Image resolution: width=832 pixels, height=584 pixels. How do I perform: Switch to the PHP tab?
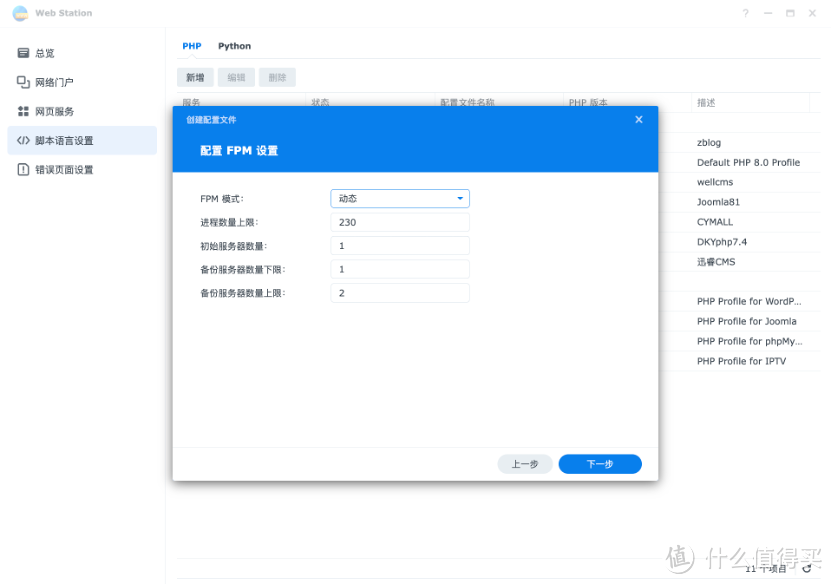pyautogui.click(x=192, y=46)
